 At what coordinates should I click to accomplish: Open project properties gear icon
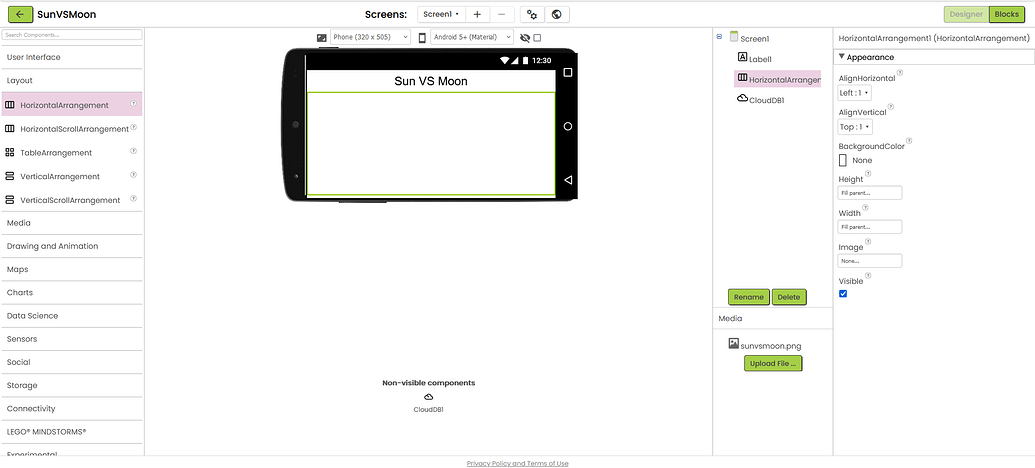click(532, 15)
